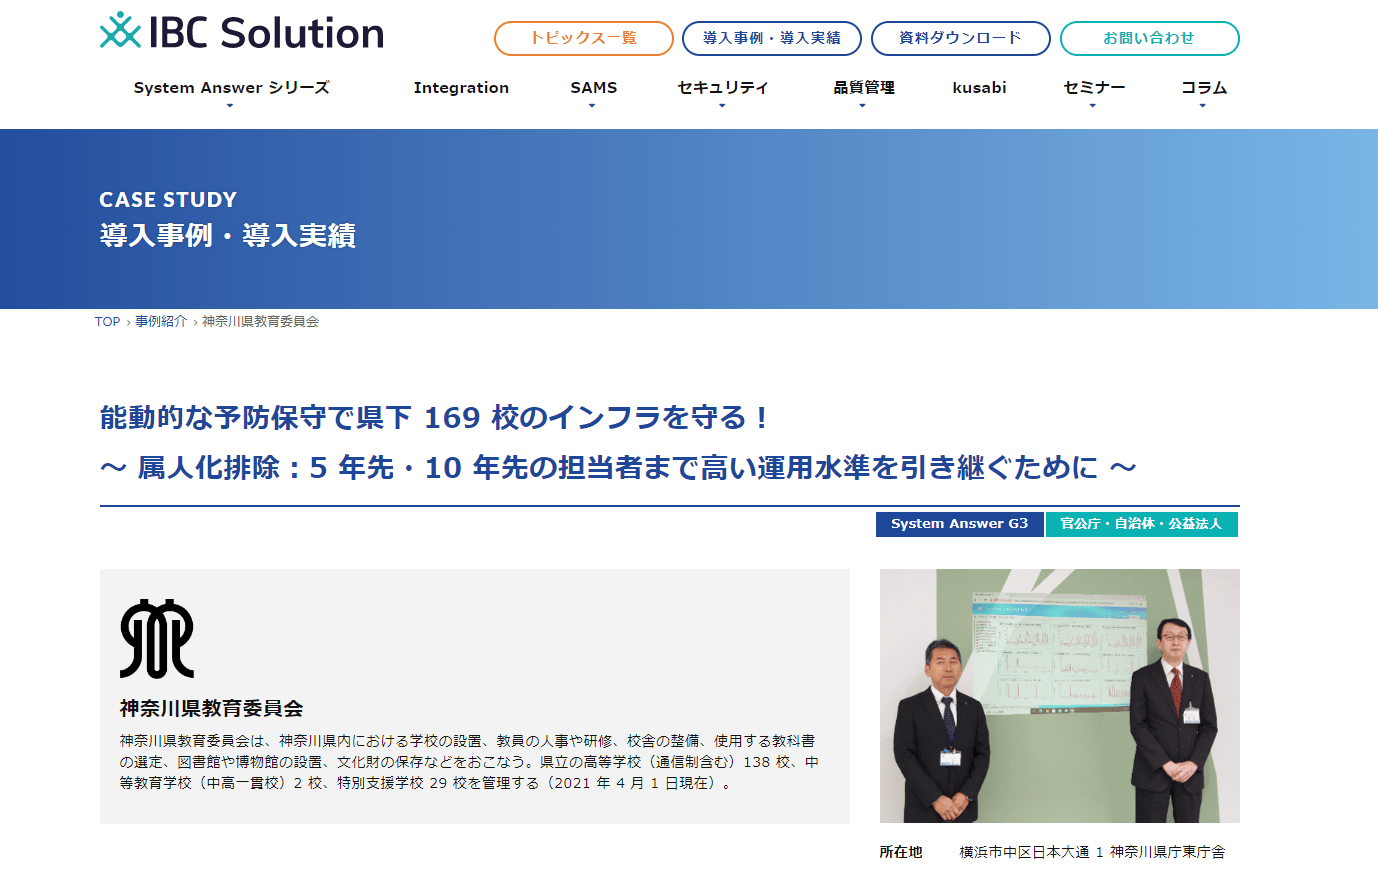Screen dimensions: 1378x871
Task: Click the お問い合わせ button
Action: pos(1150,38)
